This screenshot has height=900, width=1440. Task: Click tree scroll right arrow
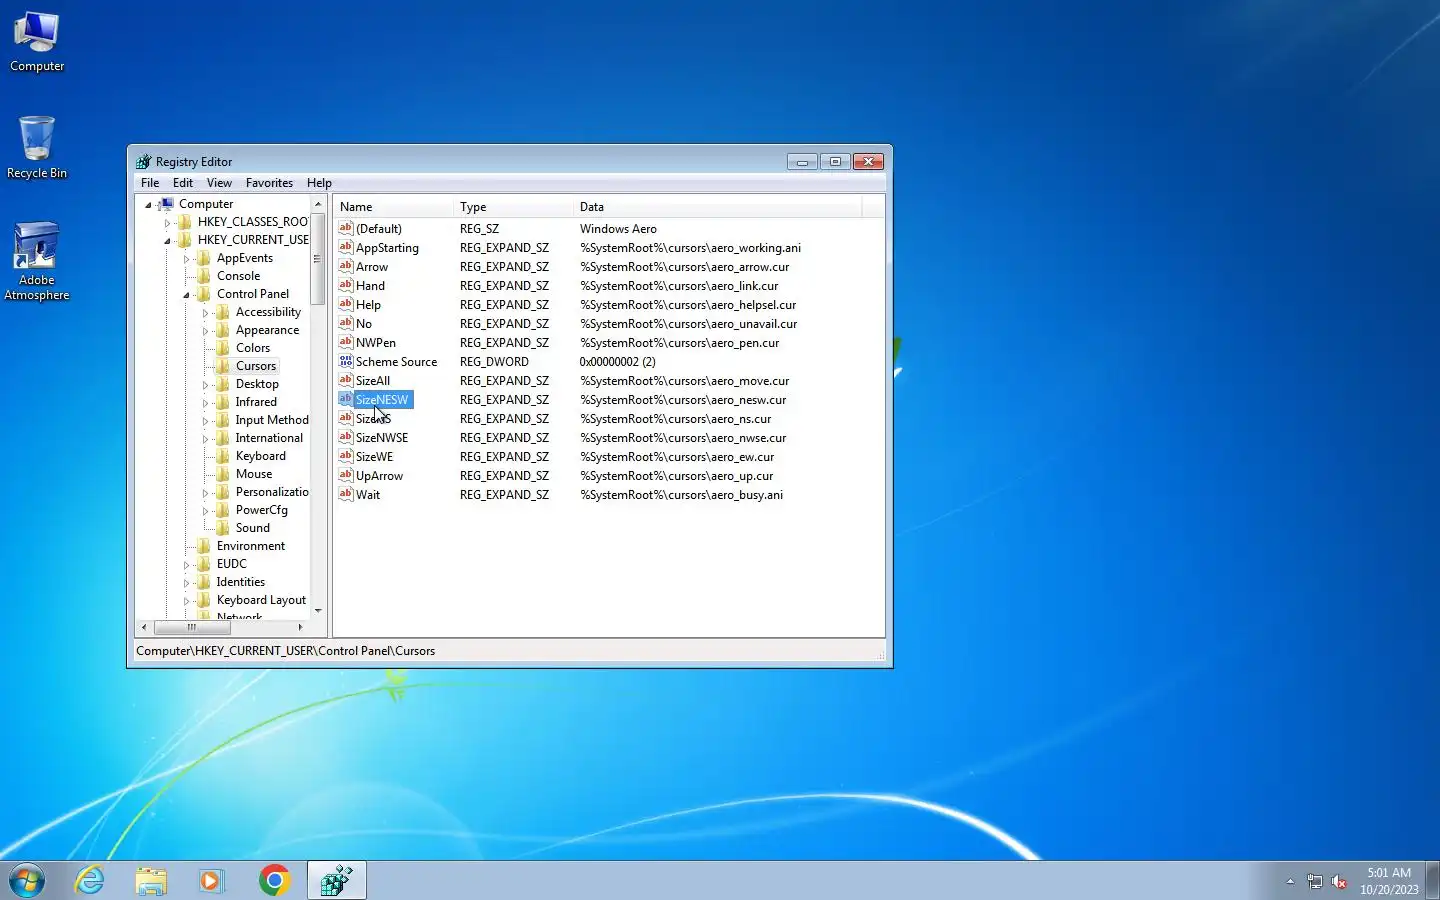point(300,628)
